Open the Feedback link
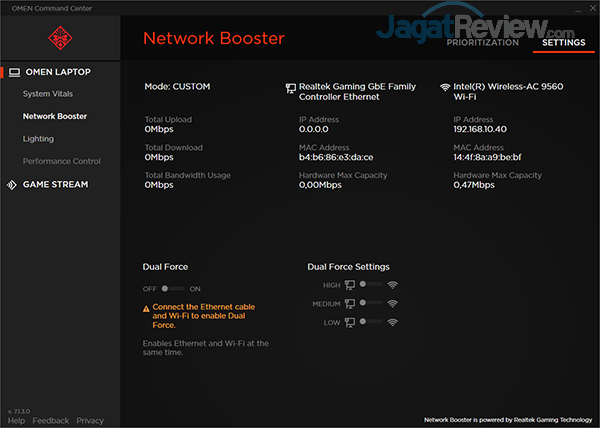Screen dimensions: 600x428 click(51, 421)
